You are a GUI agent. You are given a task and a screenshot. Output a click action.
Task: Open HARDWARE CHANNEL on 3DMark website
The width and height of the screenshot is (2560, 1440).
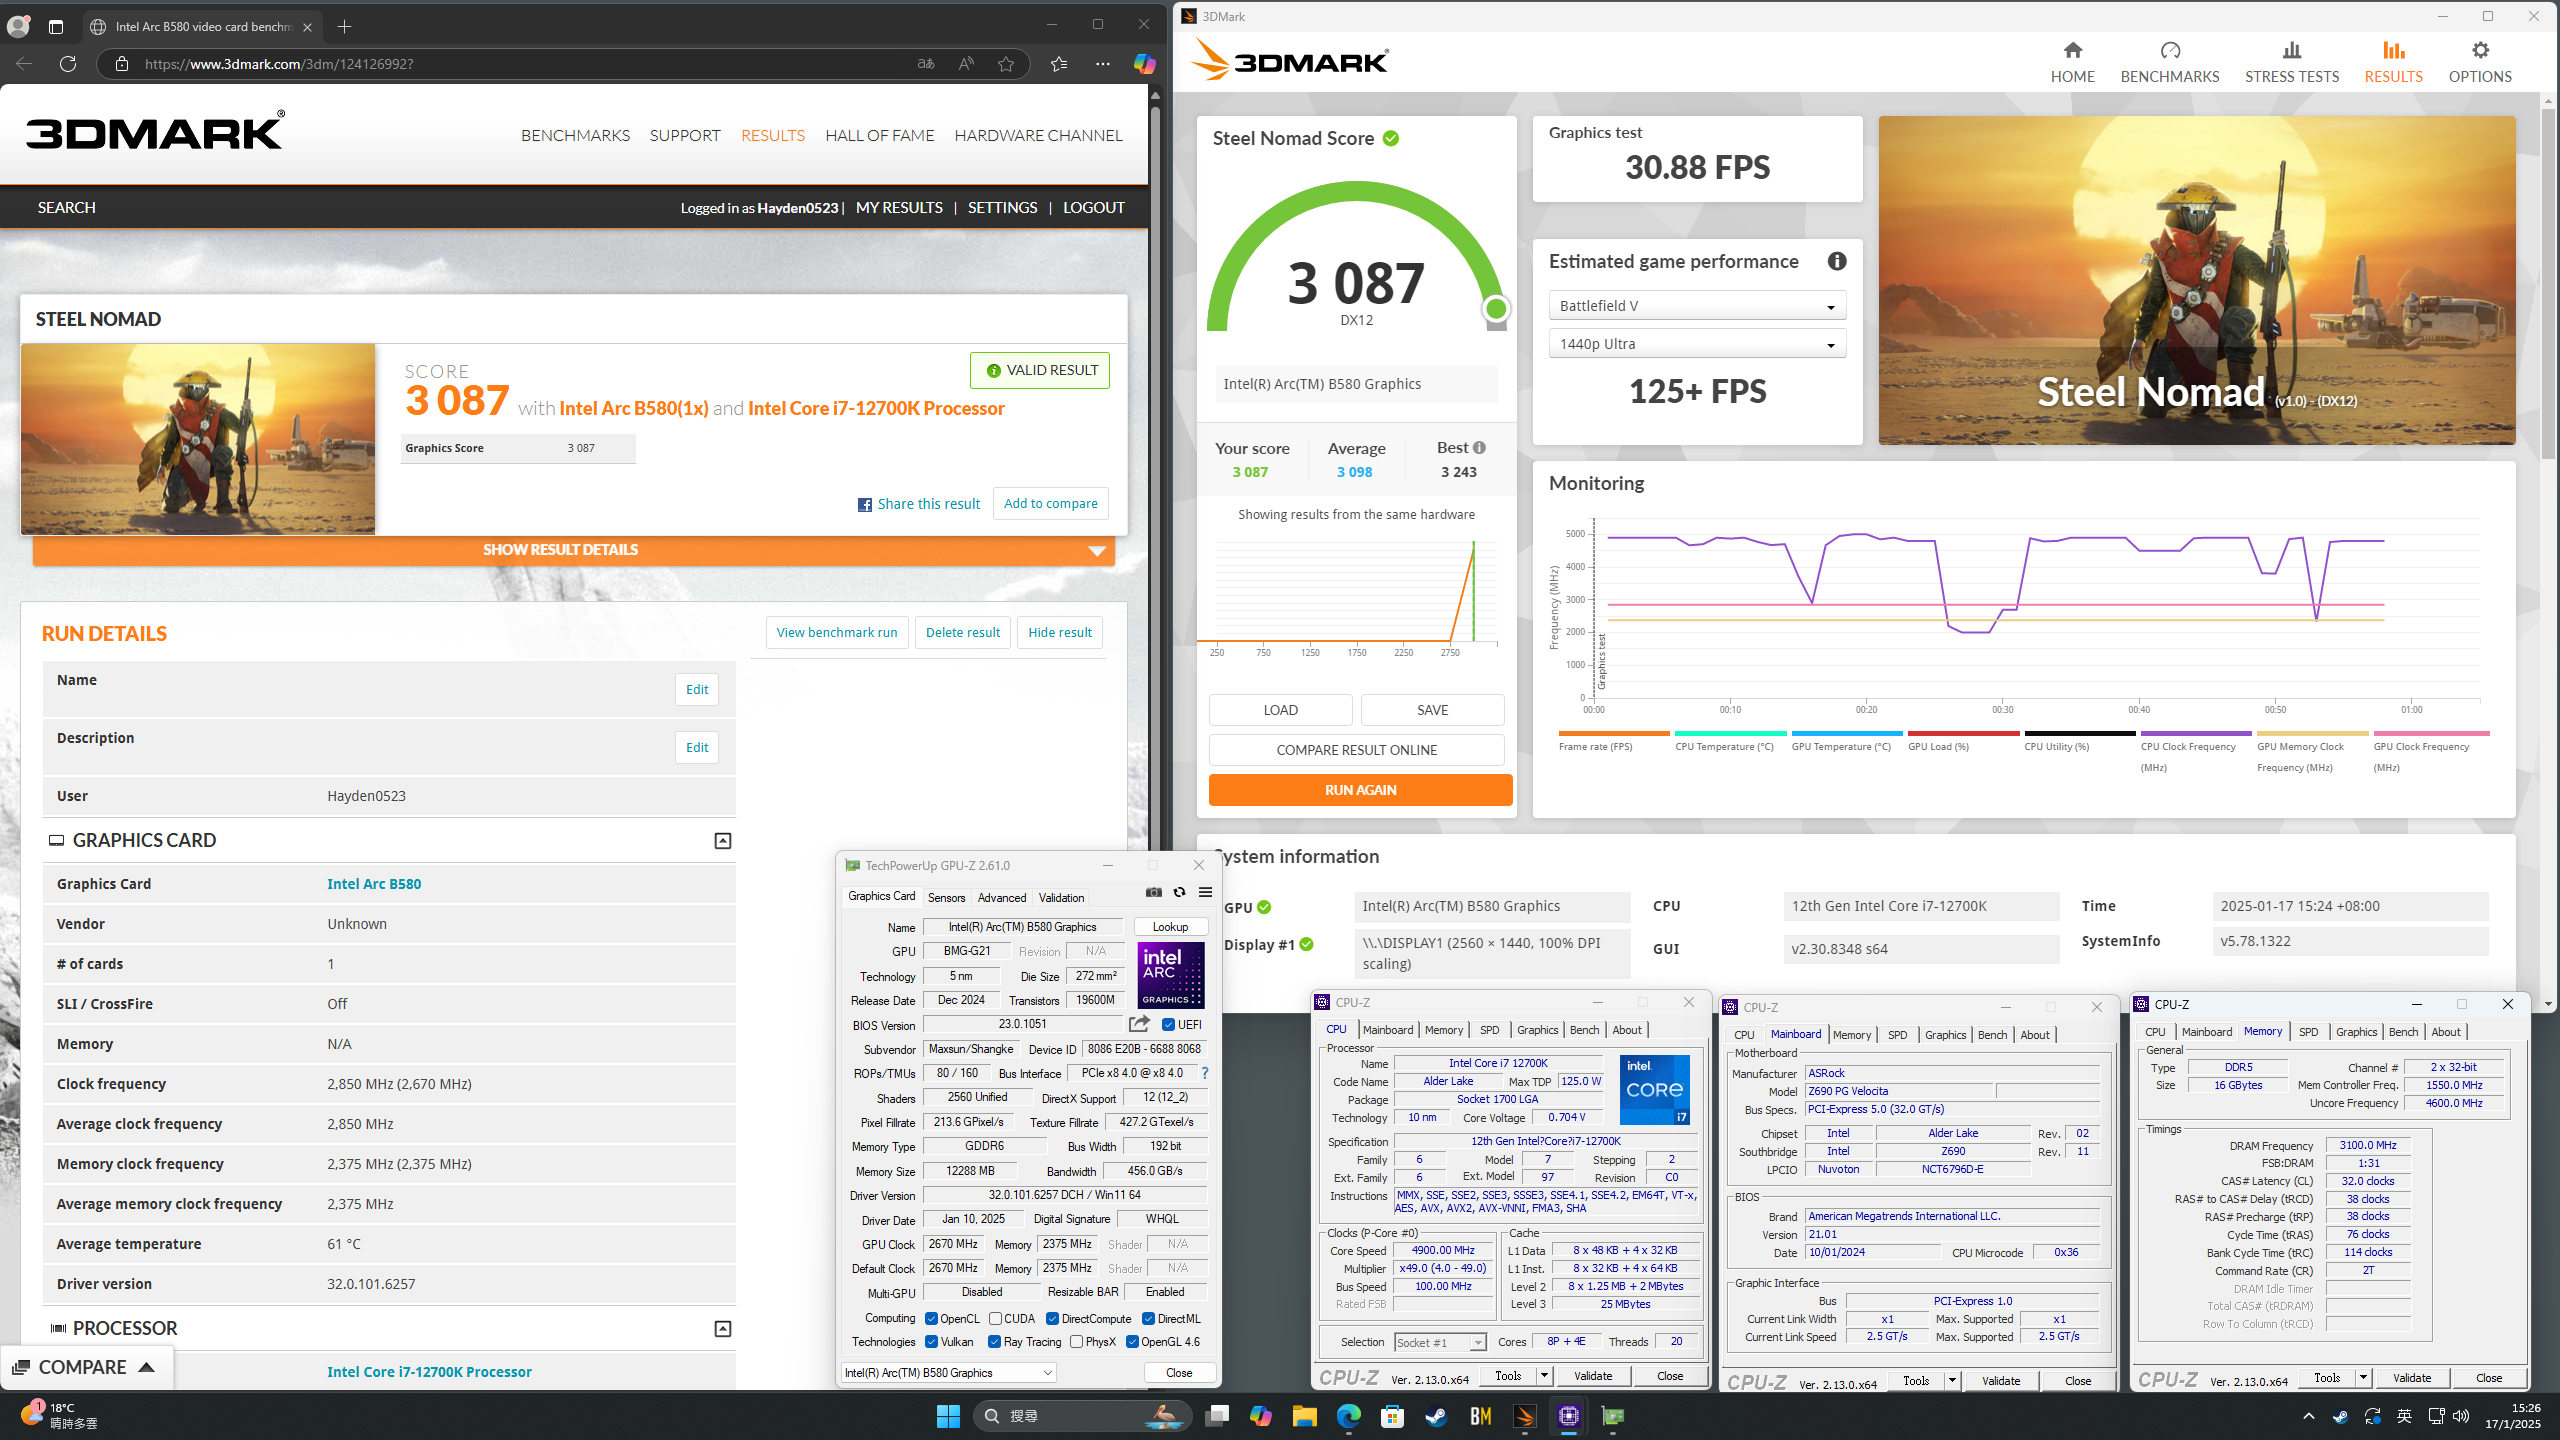[x=1038, y=135]
